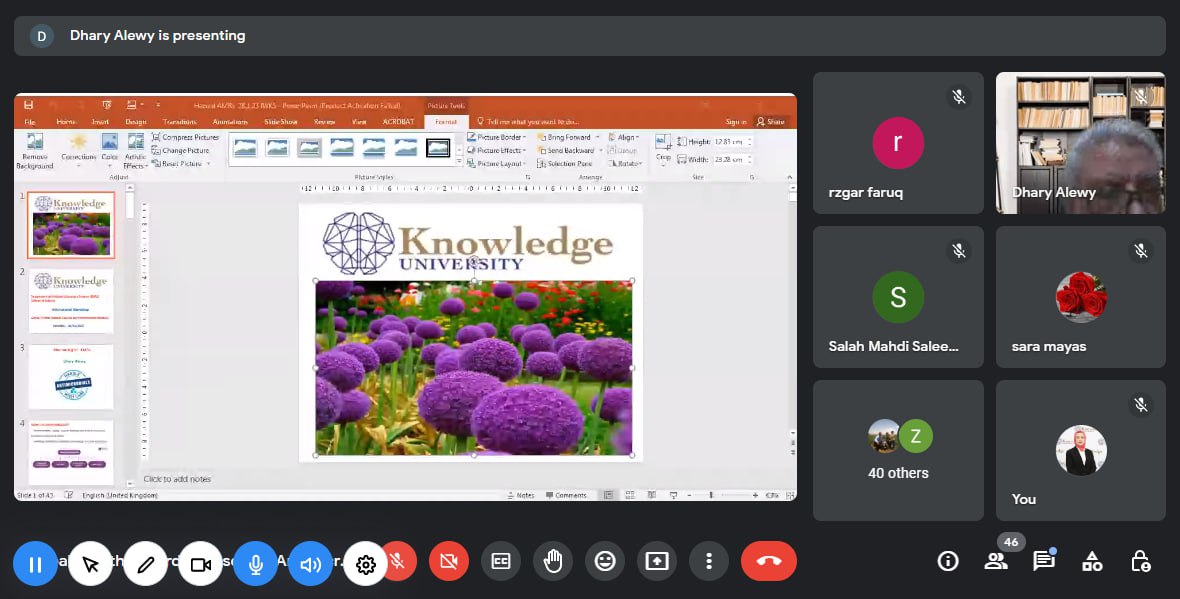1180x599 pixels.
Task: Open host controls lock icon
Action: (x=1140, y=561)
